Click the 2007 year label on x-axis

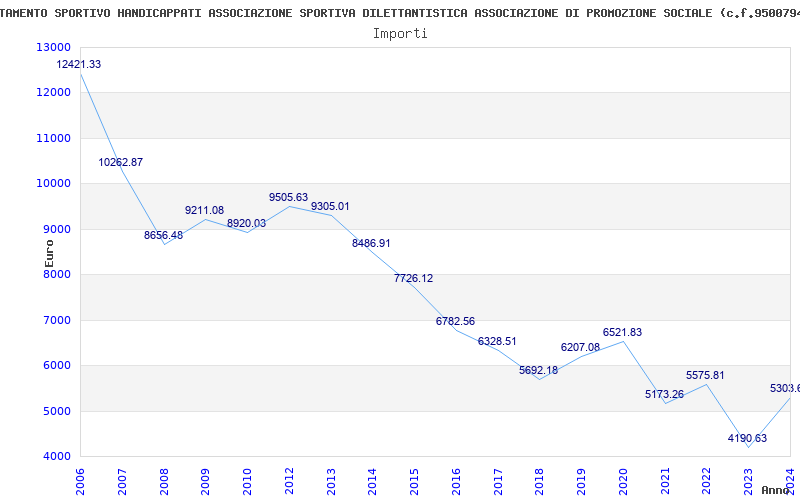tap(122, 482)
